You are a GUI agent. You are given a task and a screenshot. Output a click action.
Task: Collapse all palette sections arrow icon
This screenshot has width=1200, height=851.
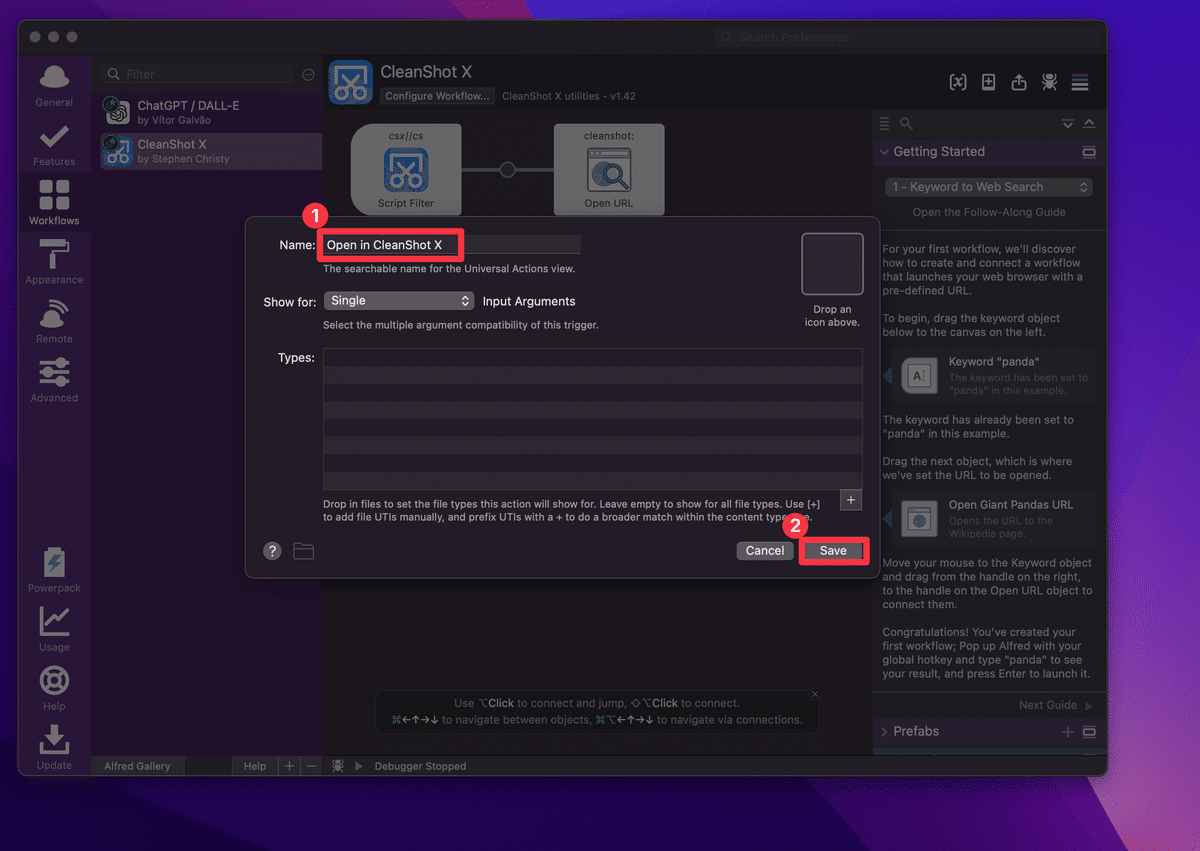tap(1068, 124)
